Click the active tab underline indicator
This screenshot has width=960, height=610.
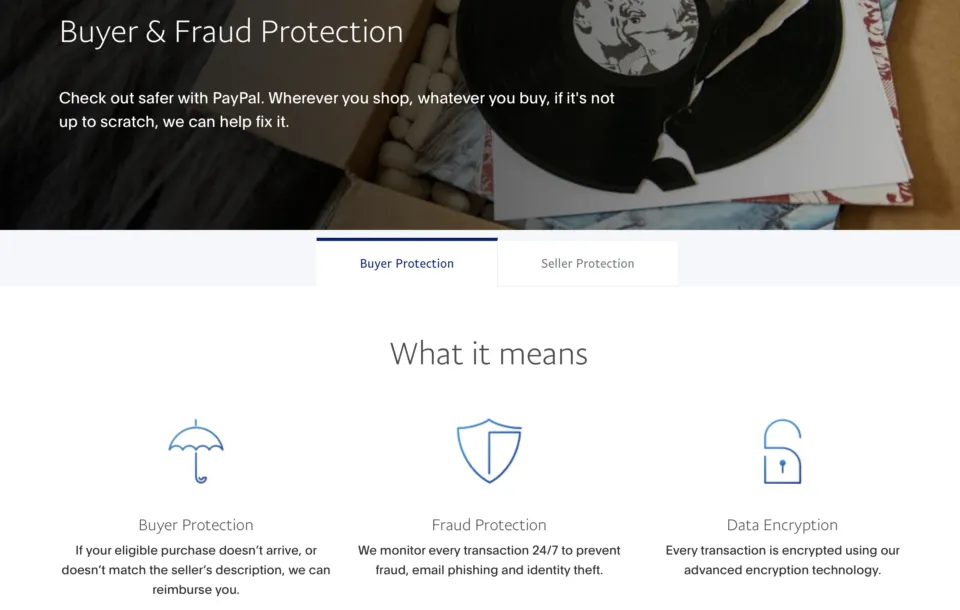click(x=406, y=240)
